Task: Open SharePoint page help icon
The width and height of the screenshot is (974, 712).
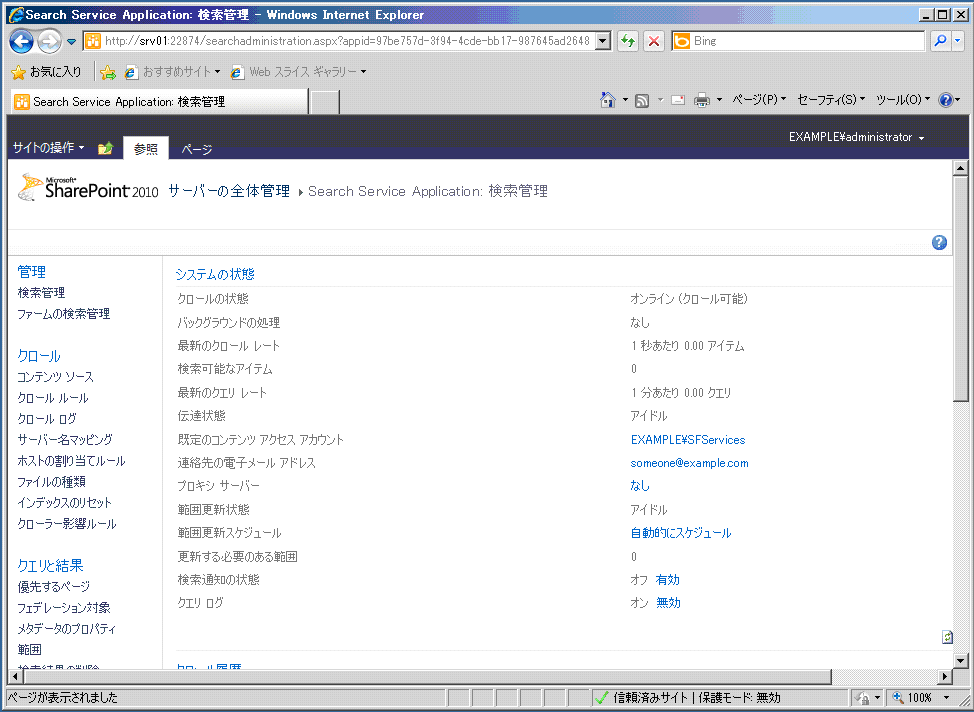Action: tap(939, 242)
